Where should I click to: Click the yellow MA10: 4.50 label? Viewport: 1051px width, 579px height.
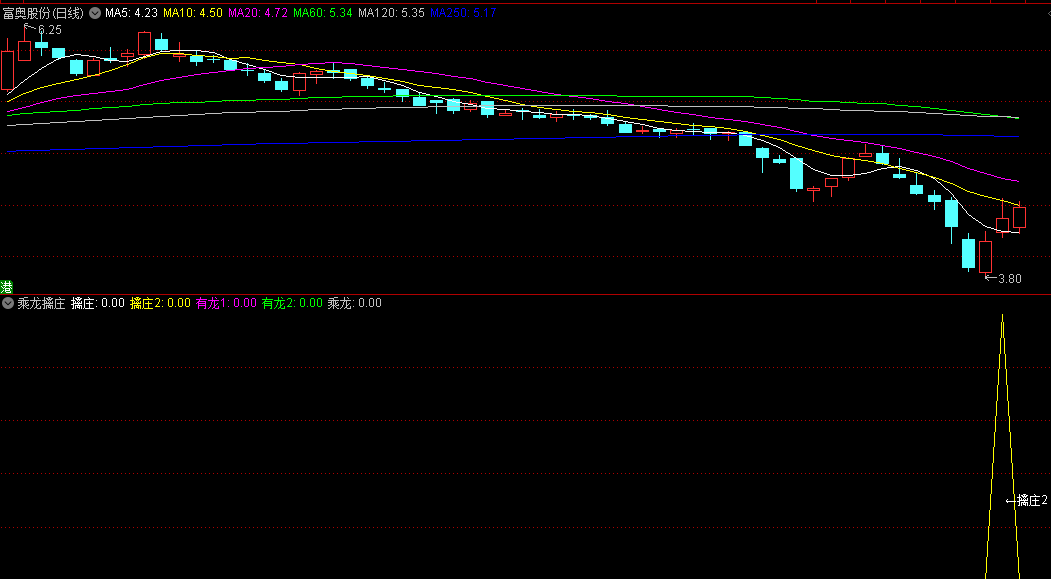click(192, 12)
